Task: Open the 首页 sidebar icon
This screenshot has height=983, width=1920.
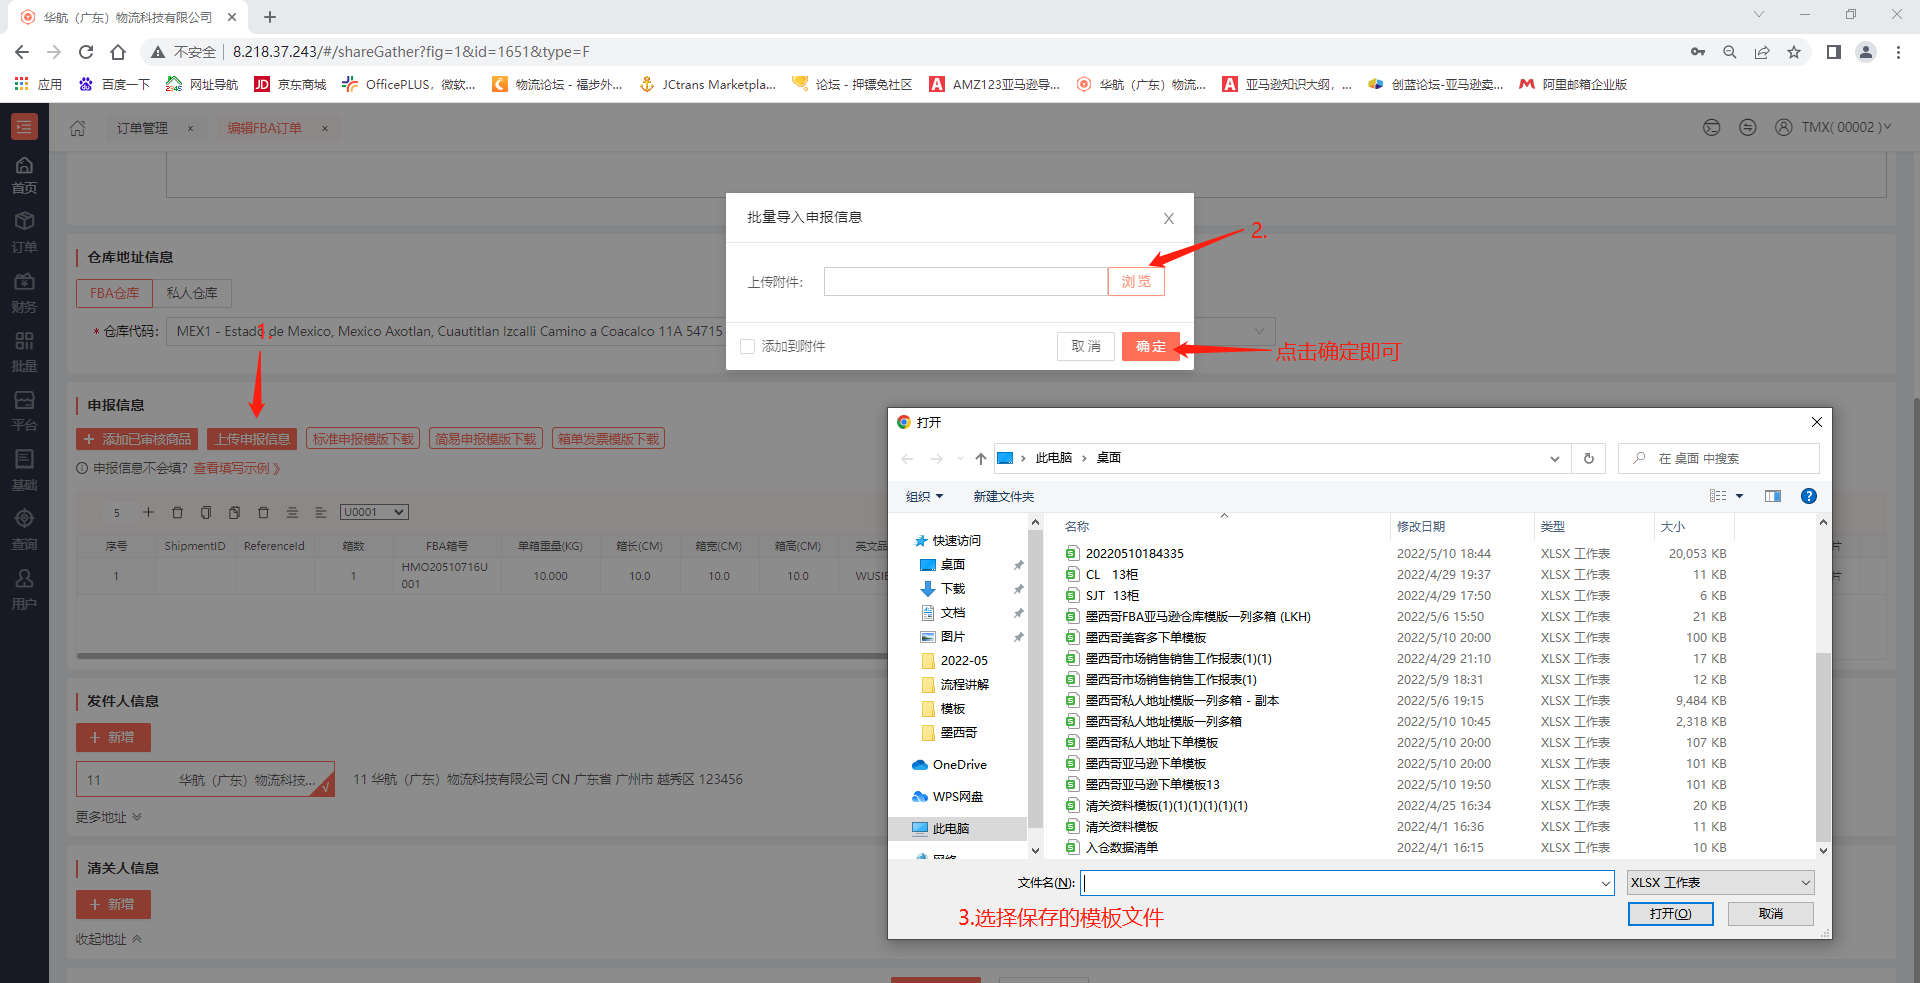Action: pyautogui.click(x=24, y=175)
